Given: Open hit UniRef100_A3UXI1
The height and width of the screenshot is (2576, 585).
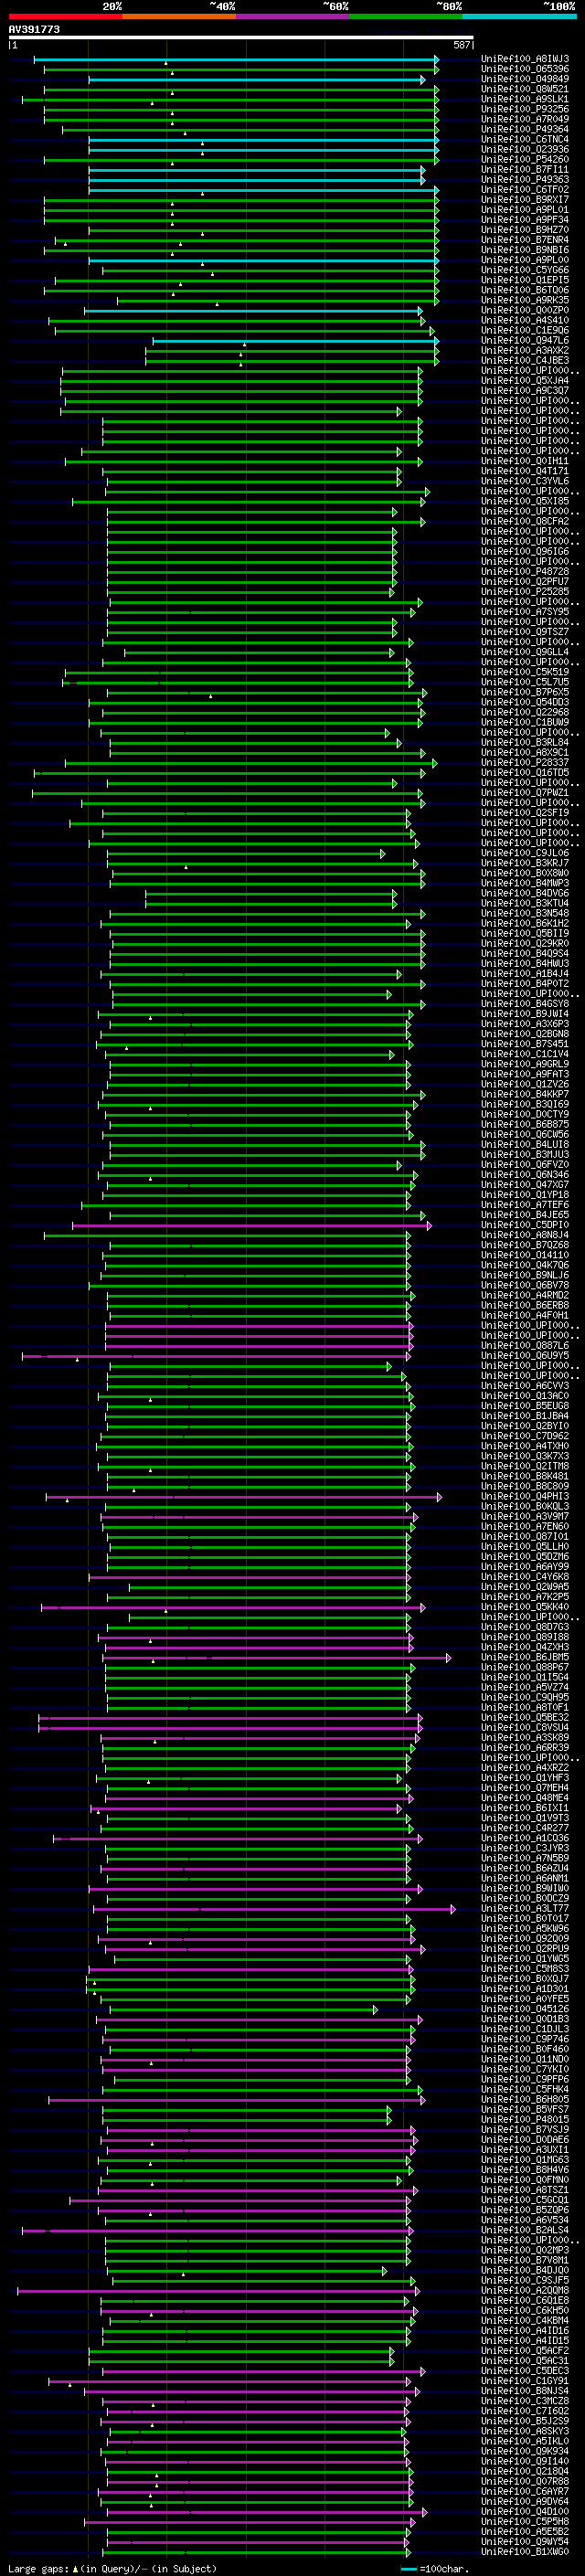Looking at the screenshot, I should [524, 2149].
